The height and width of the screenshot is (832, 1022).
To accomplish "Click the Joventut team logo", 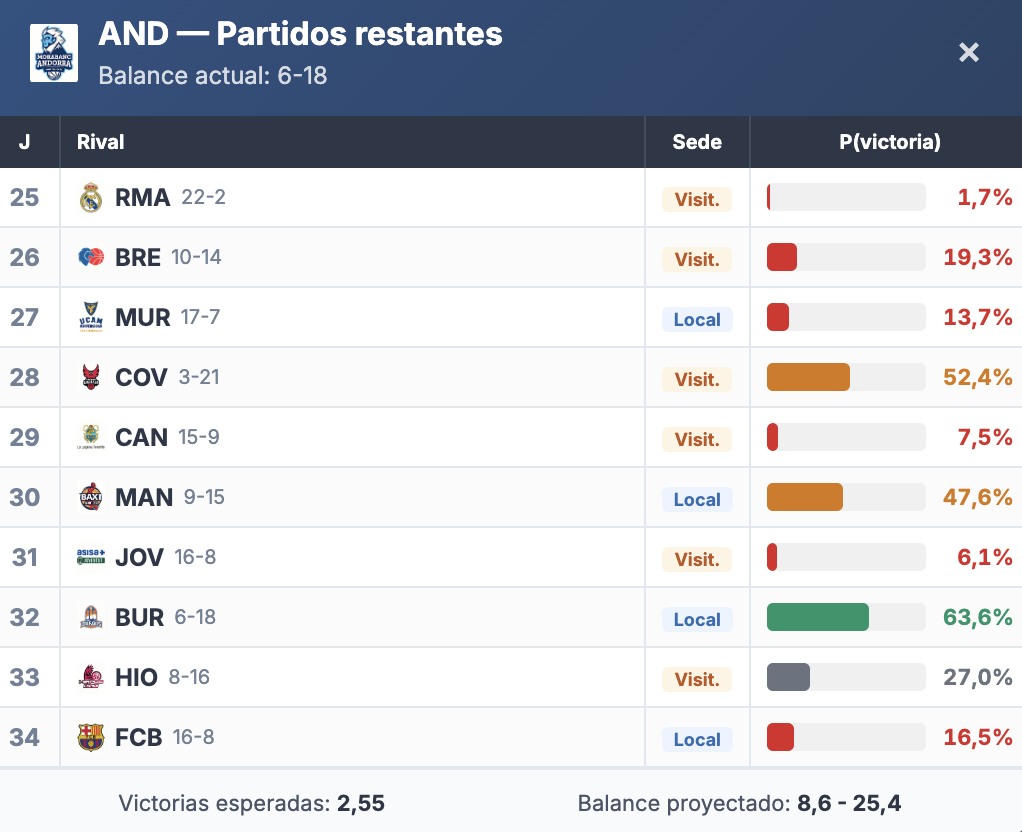I will pos(91,557).
